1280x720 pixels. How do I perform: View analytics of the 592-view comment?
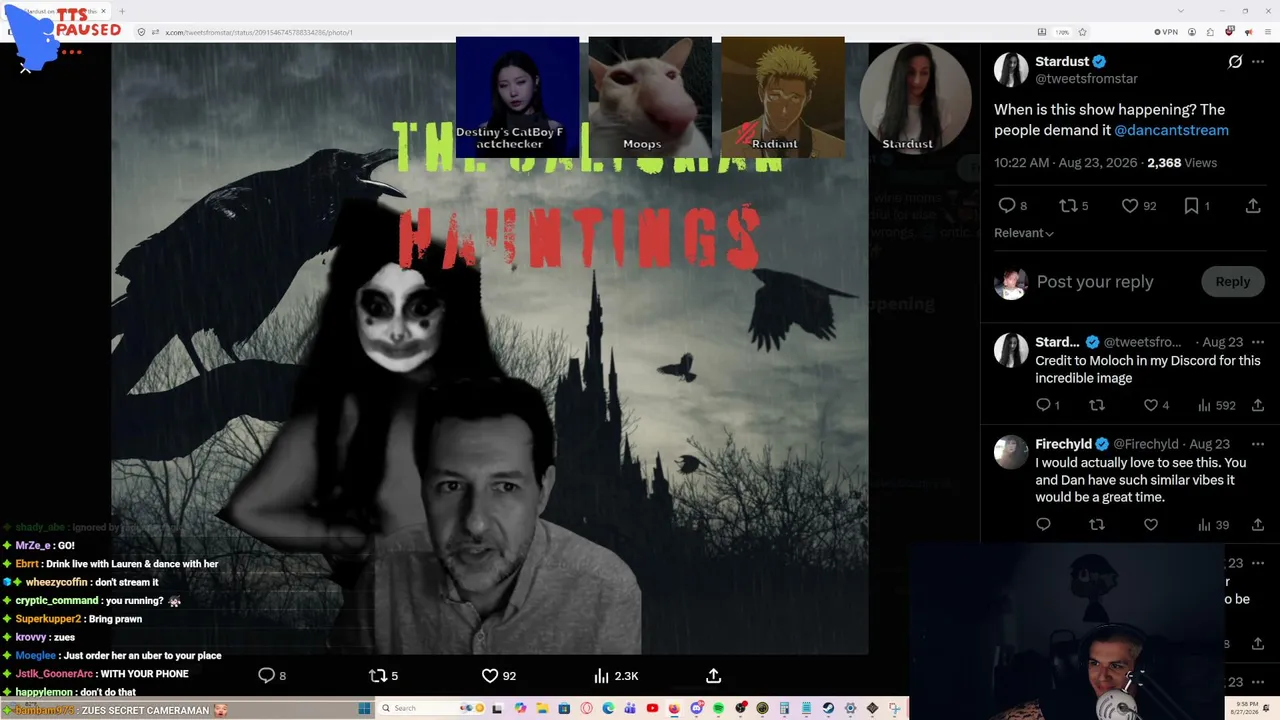click(x=1217, y=405)
